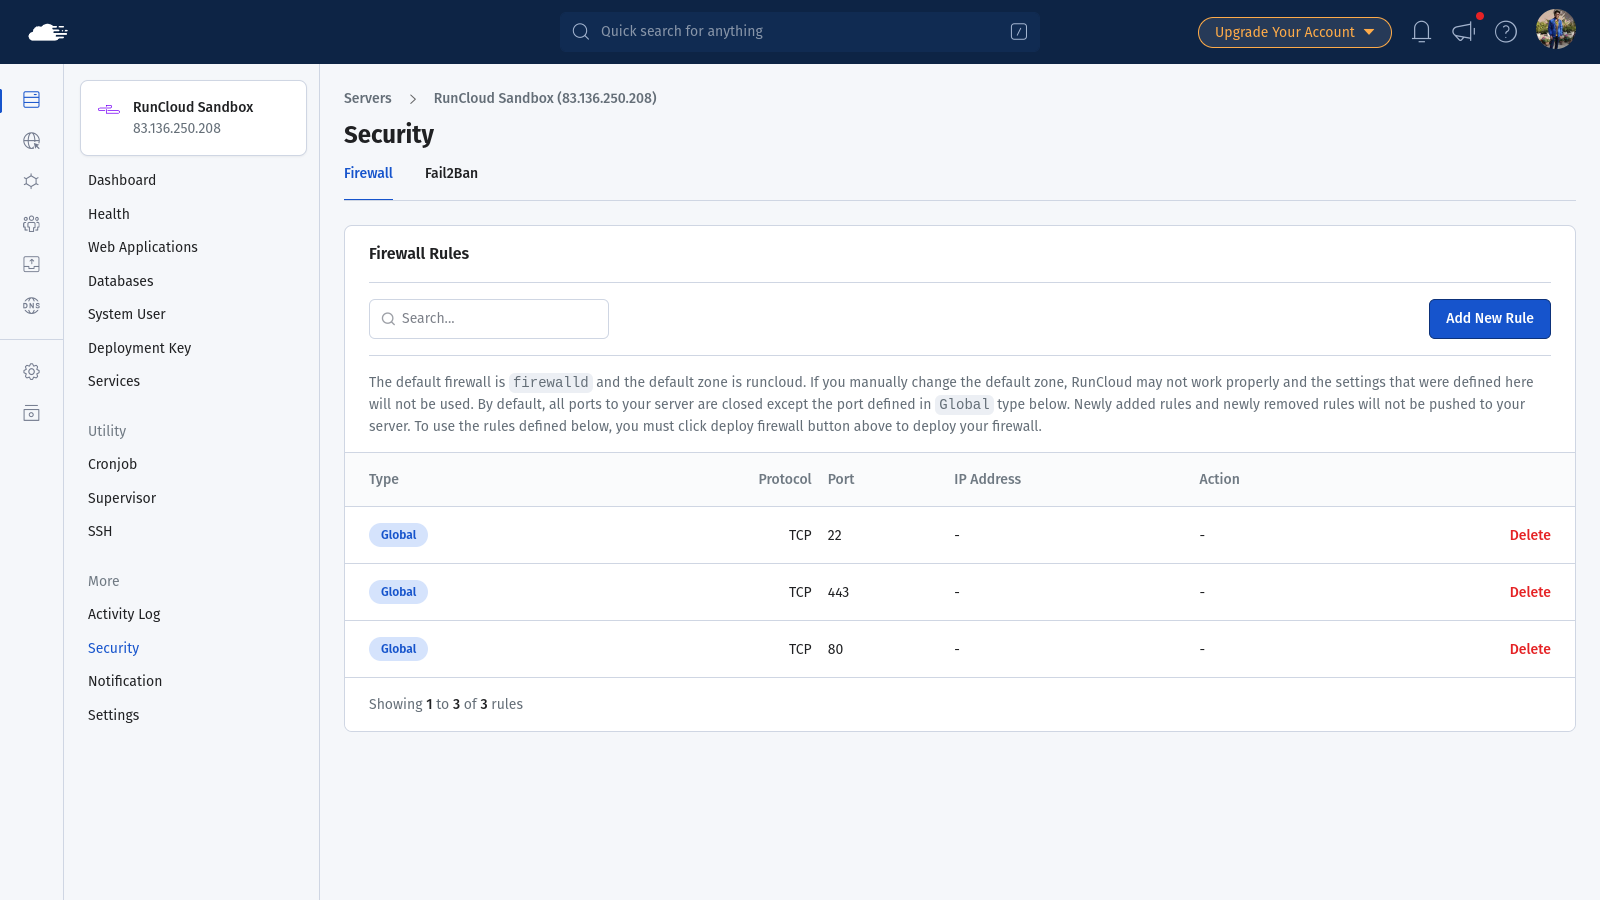This screenshot has width=1600, height=900.
Task: Click the Port column header
Action: click(841, 480)
